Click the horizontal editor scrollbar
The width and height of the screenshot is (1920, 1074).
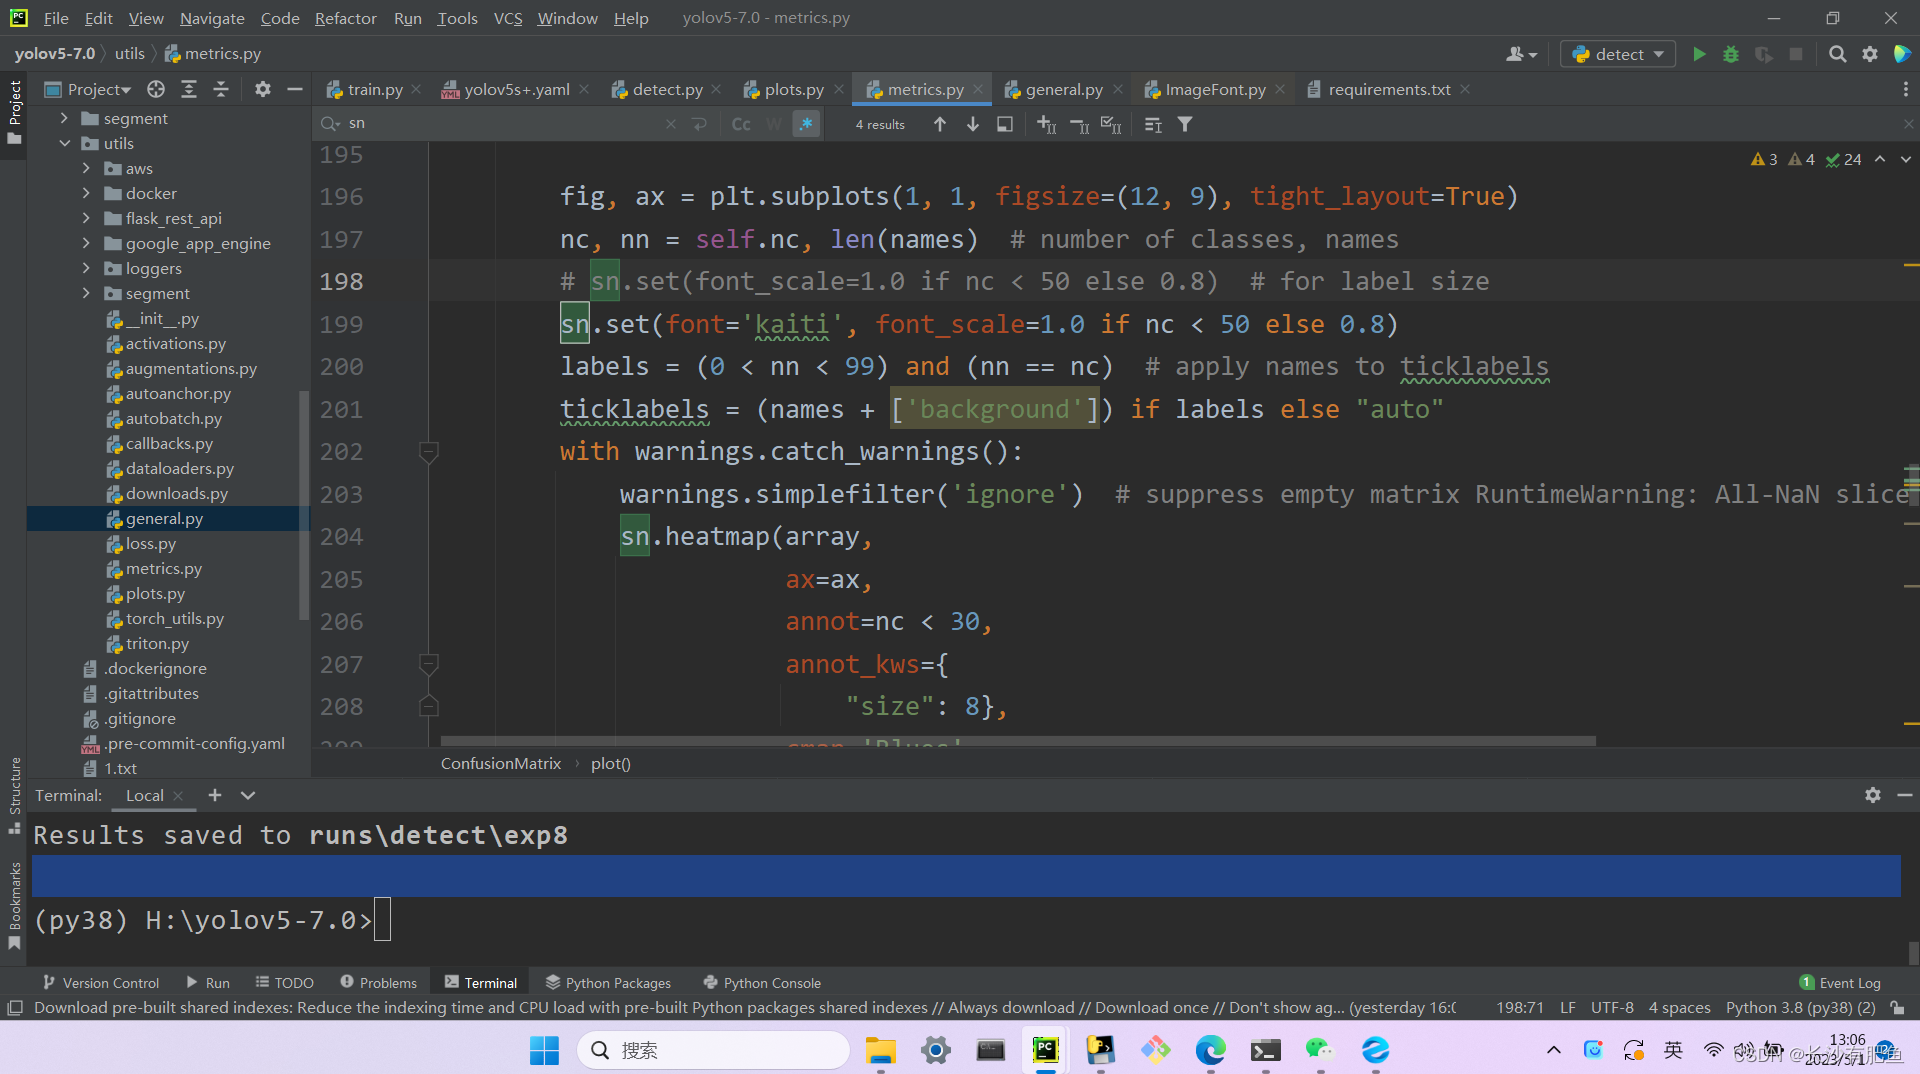tap(1018, 741)
